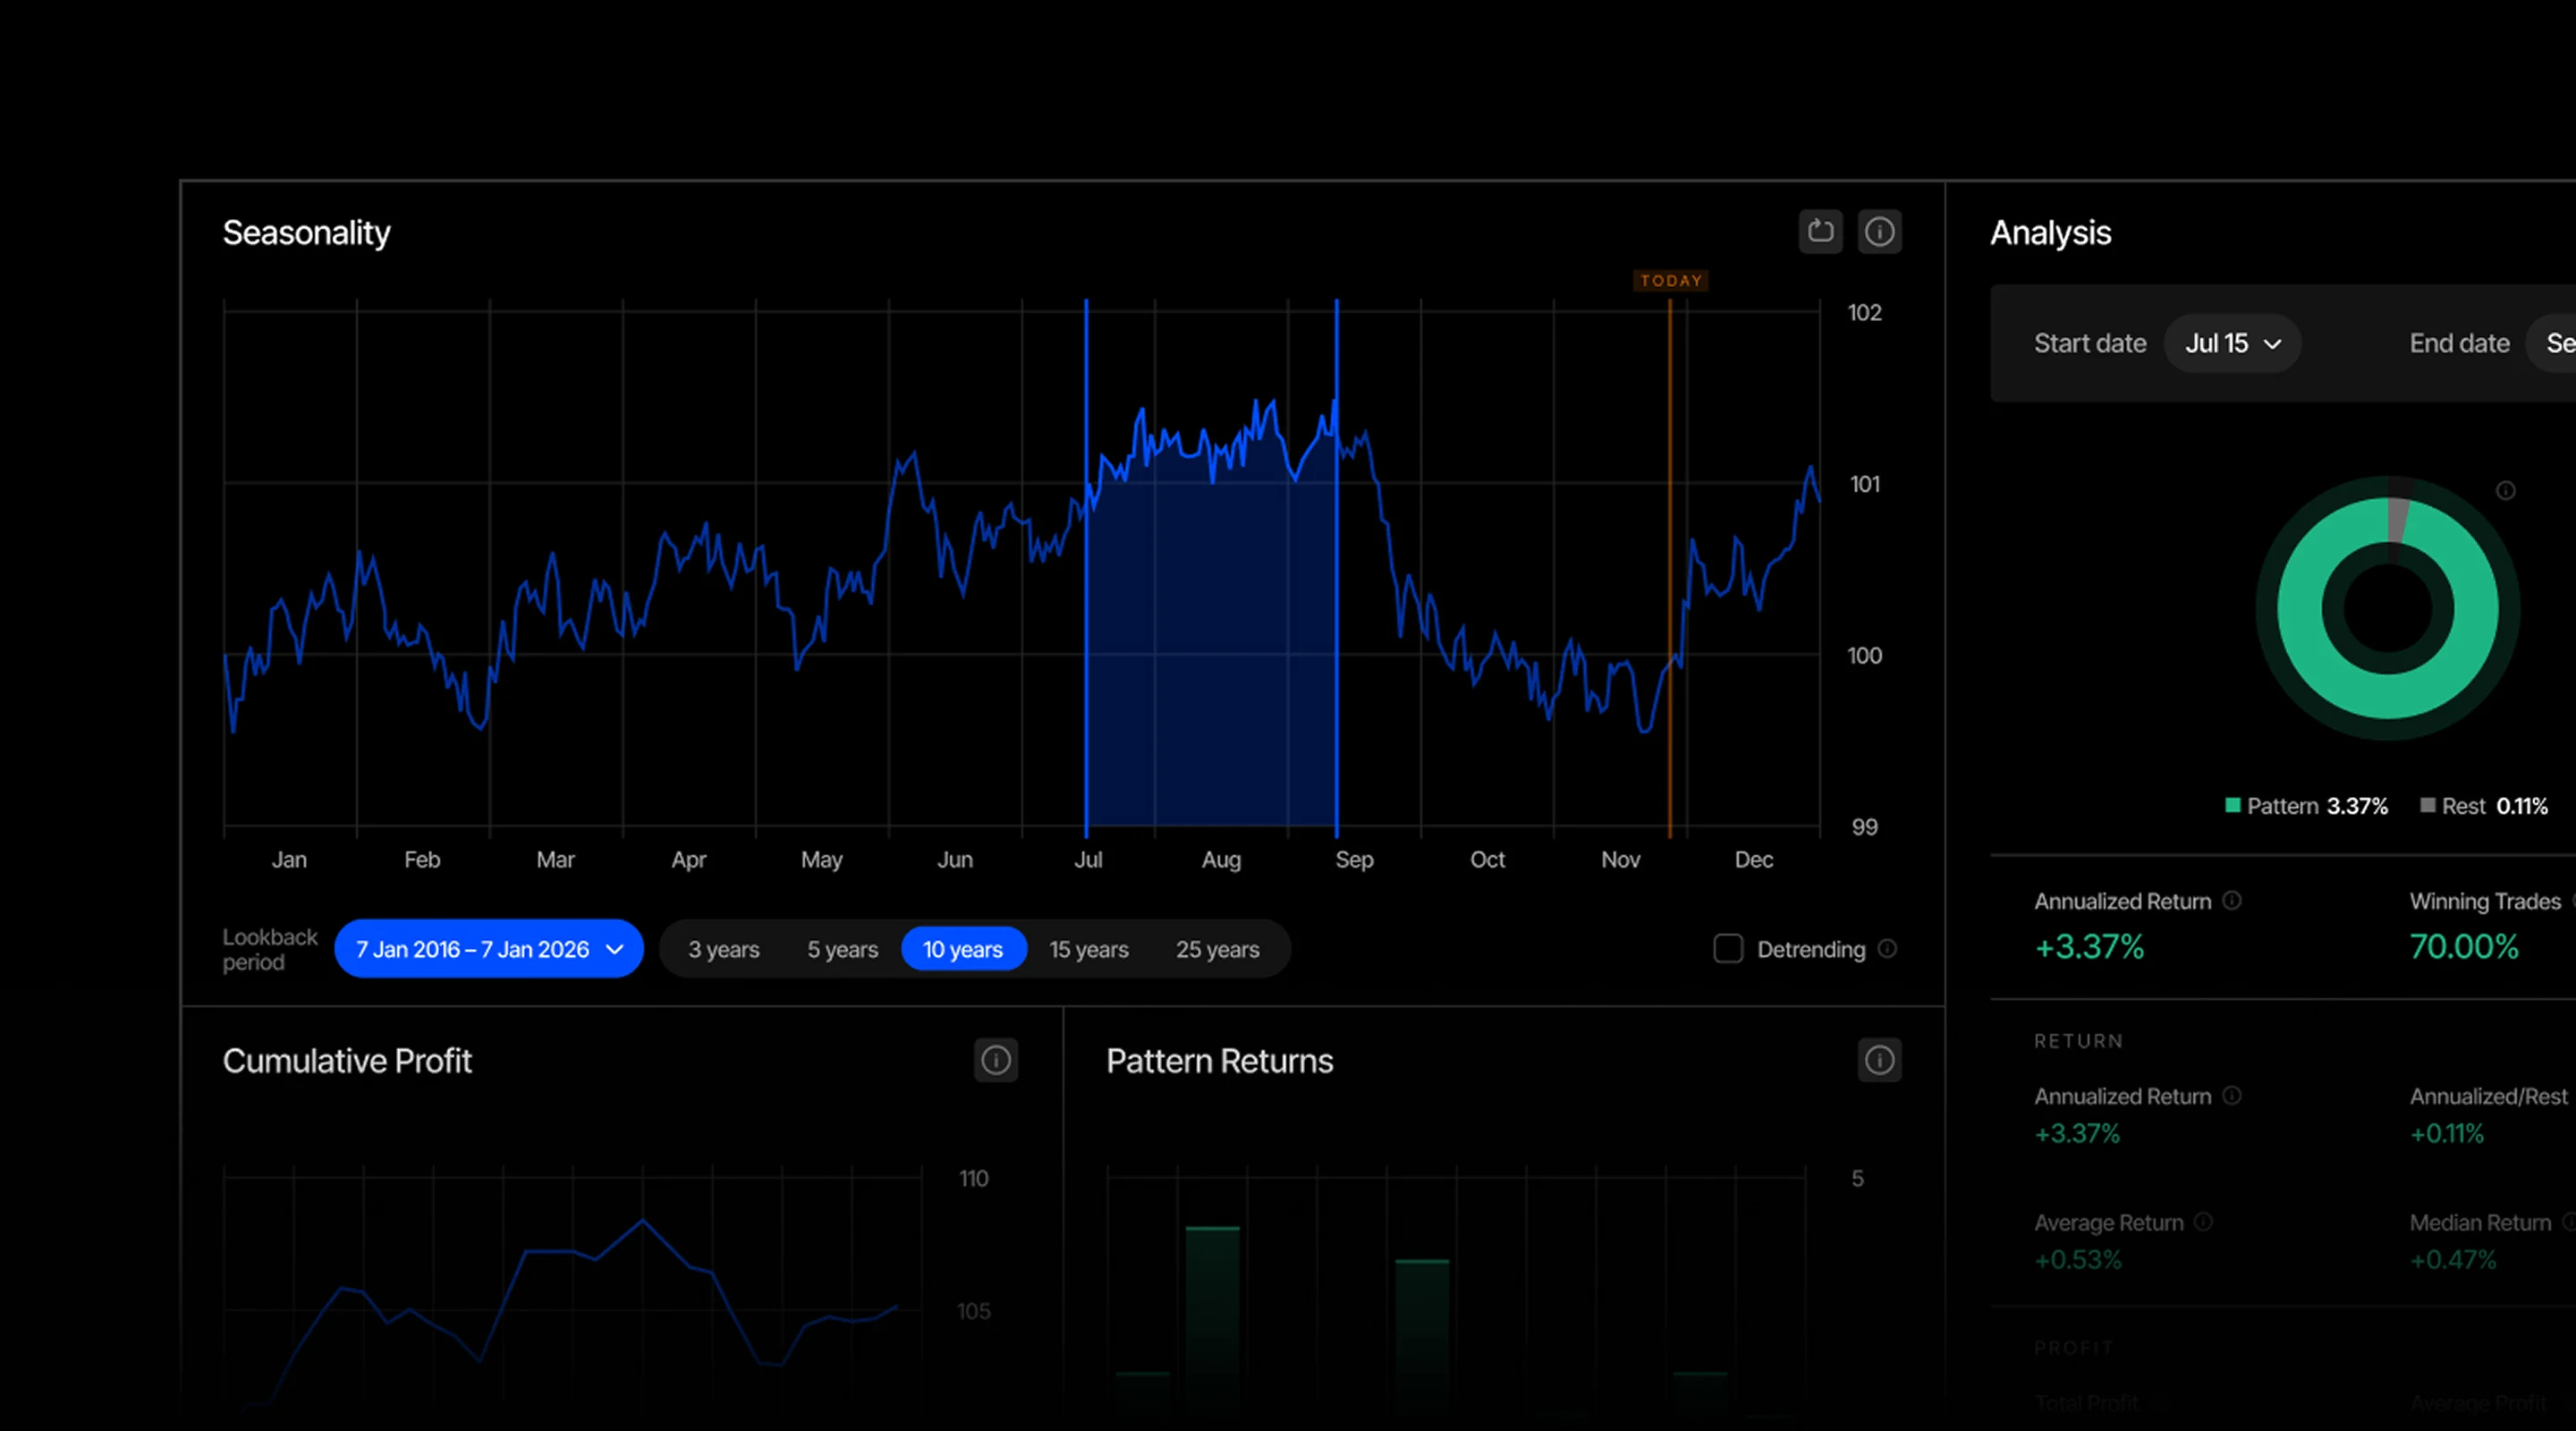Click the Cumulative Profit line chart peak

coord(642,1220)
